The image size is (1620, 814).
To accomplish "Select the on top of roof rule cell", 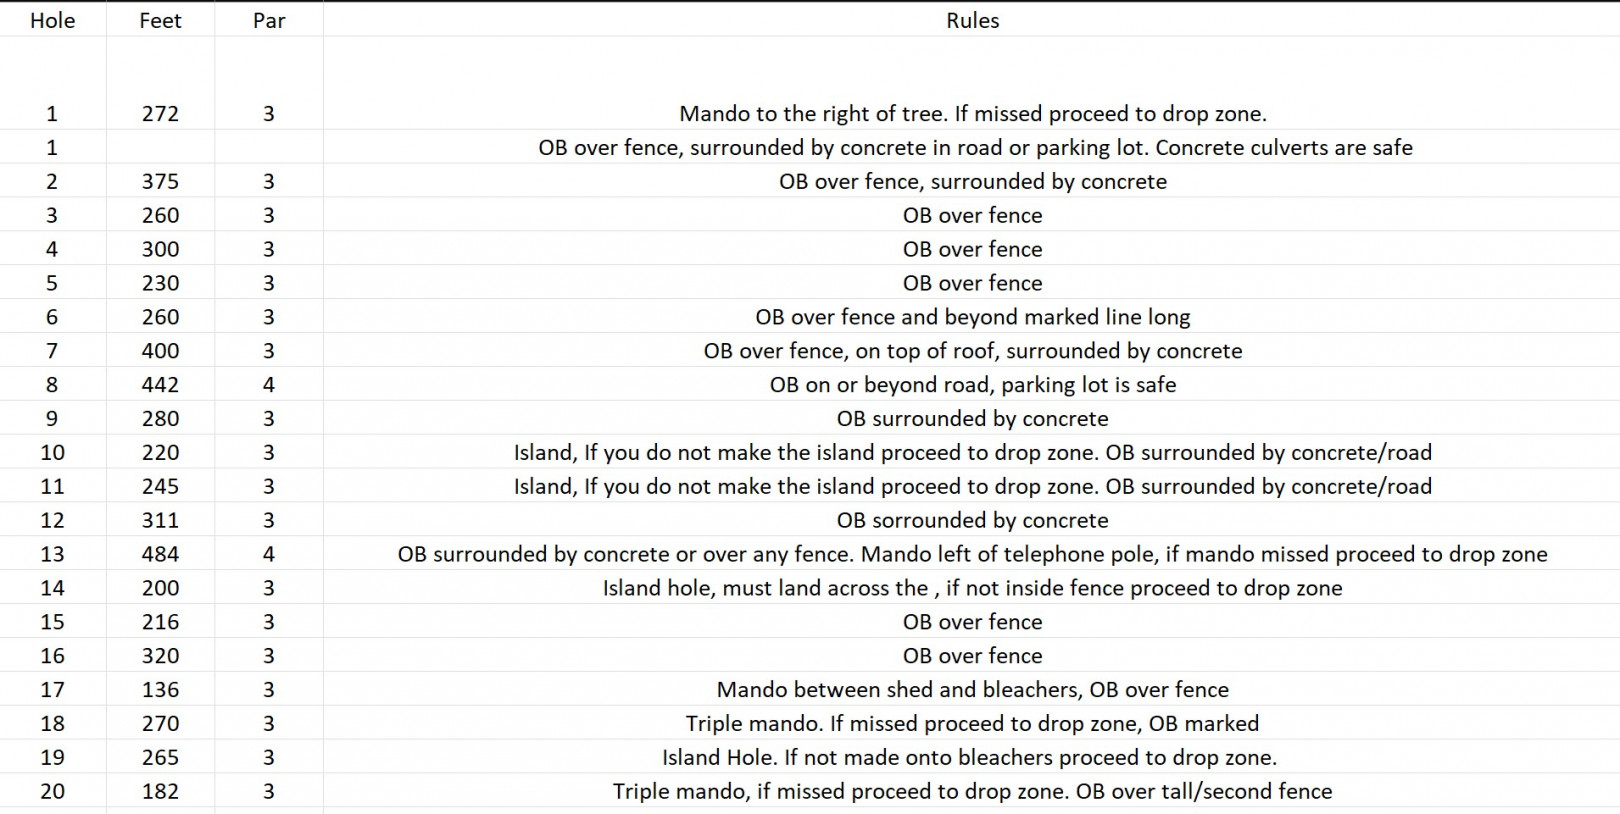I will click(972, 351).
